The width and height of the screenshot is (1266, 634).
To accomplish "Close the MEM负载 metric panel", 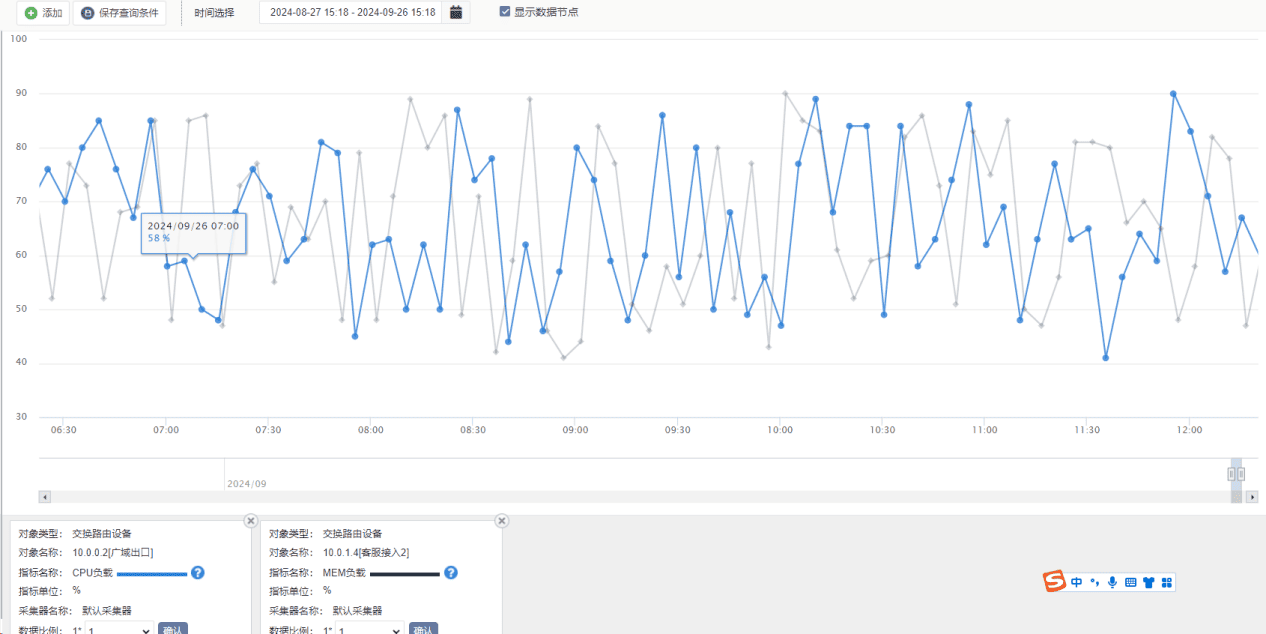I will [x=502, y=521].
